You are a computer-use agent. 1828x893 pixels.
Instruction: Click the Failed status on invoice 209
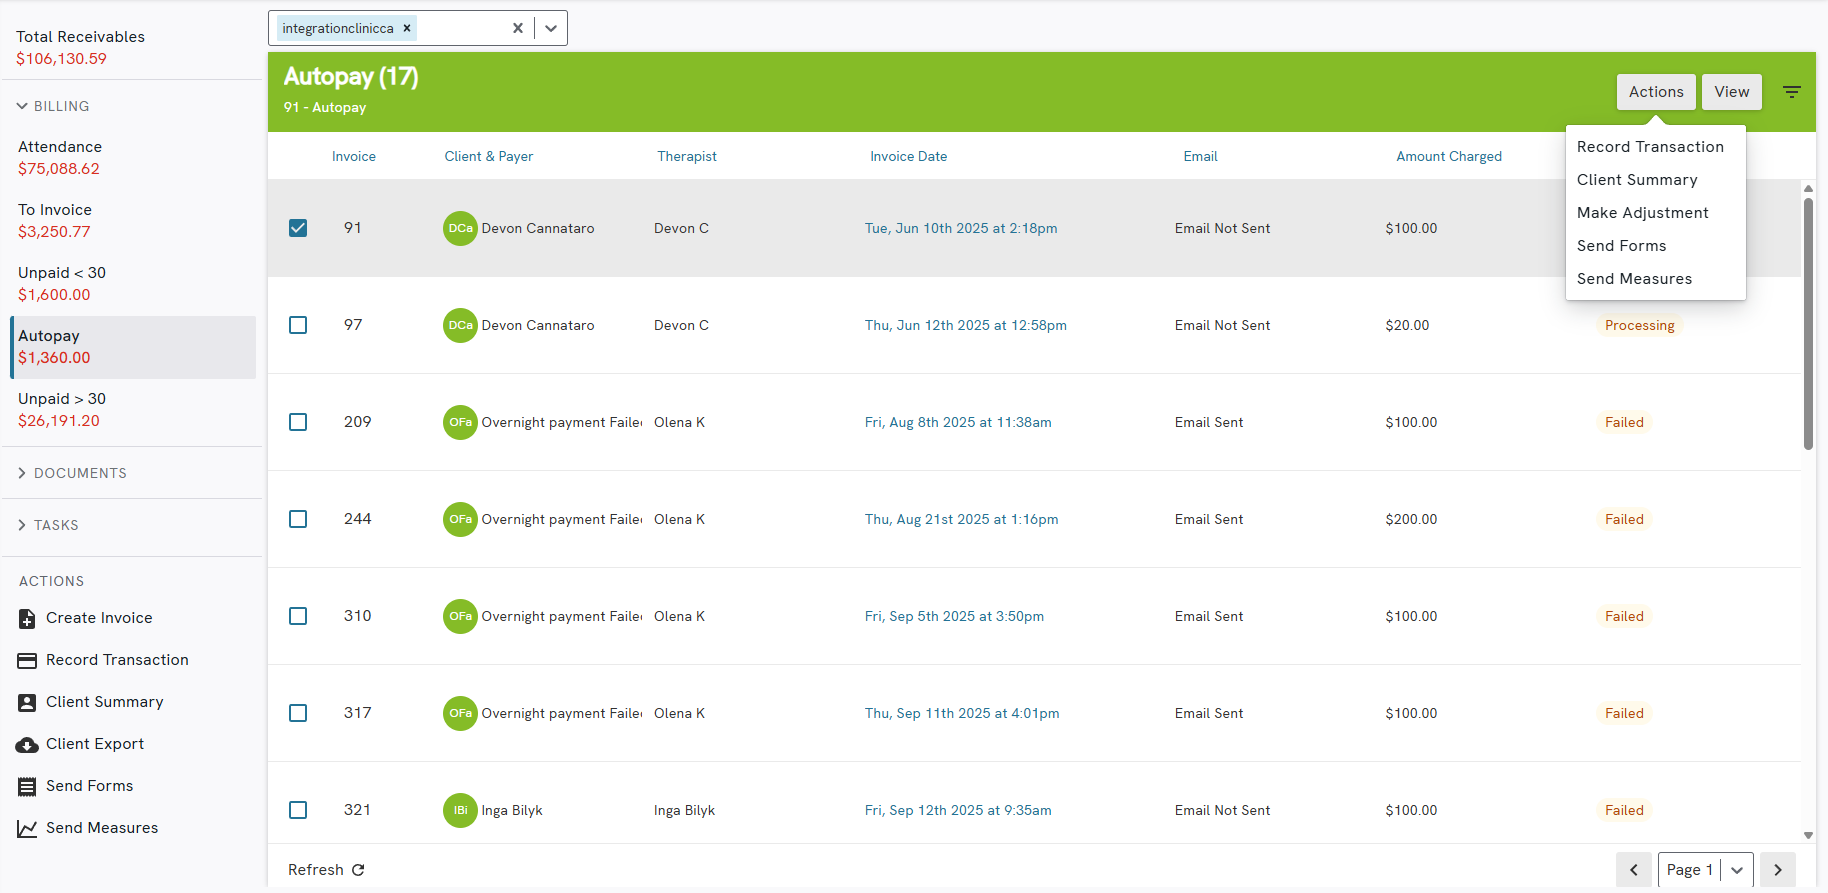[x=1624, y=423]
